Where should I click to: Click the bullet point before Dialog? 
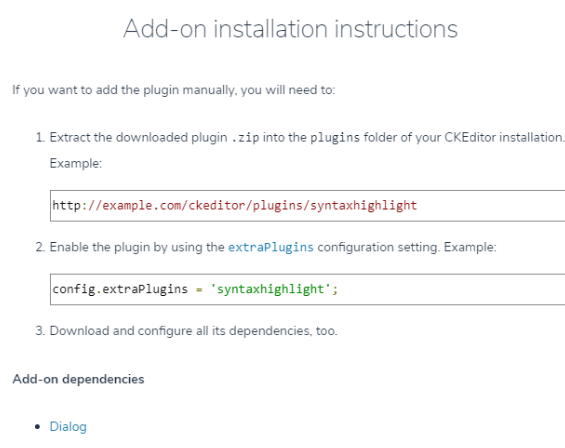point(38,427)
